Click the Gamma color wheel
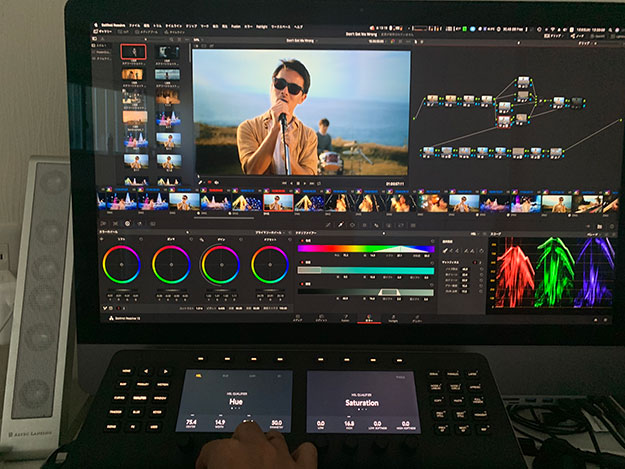The image size is (625, 469). [171, 264]
